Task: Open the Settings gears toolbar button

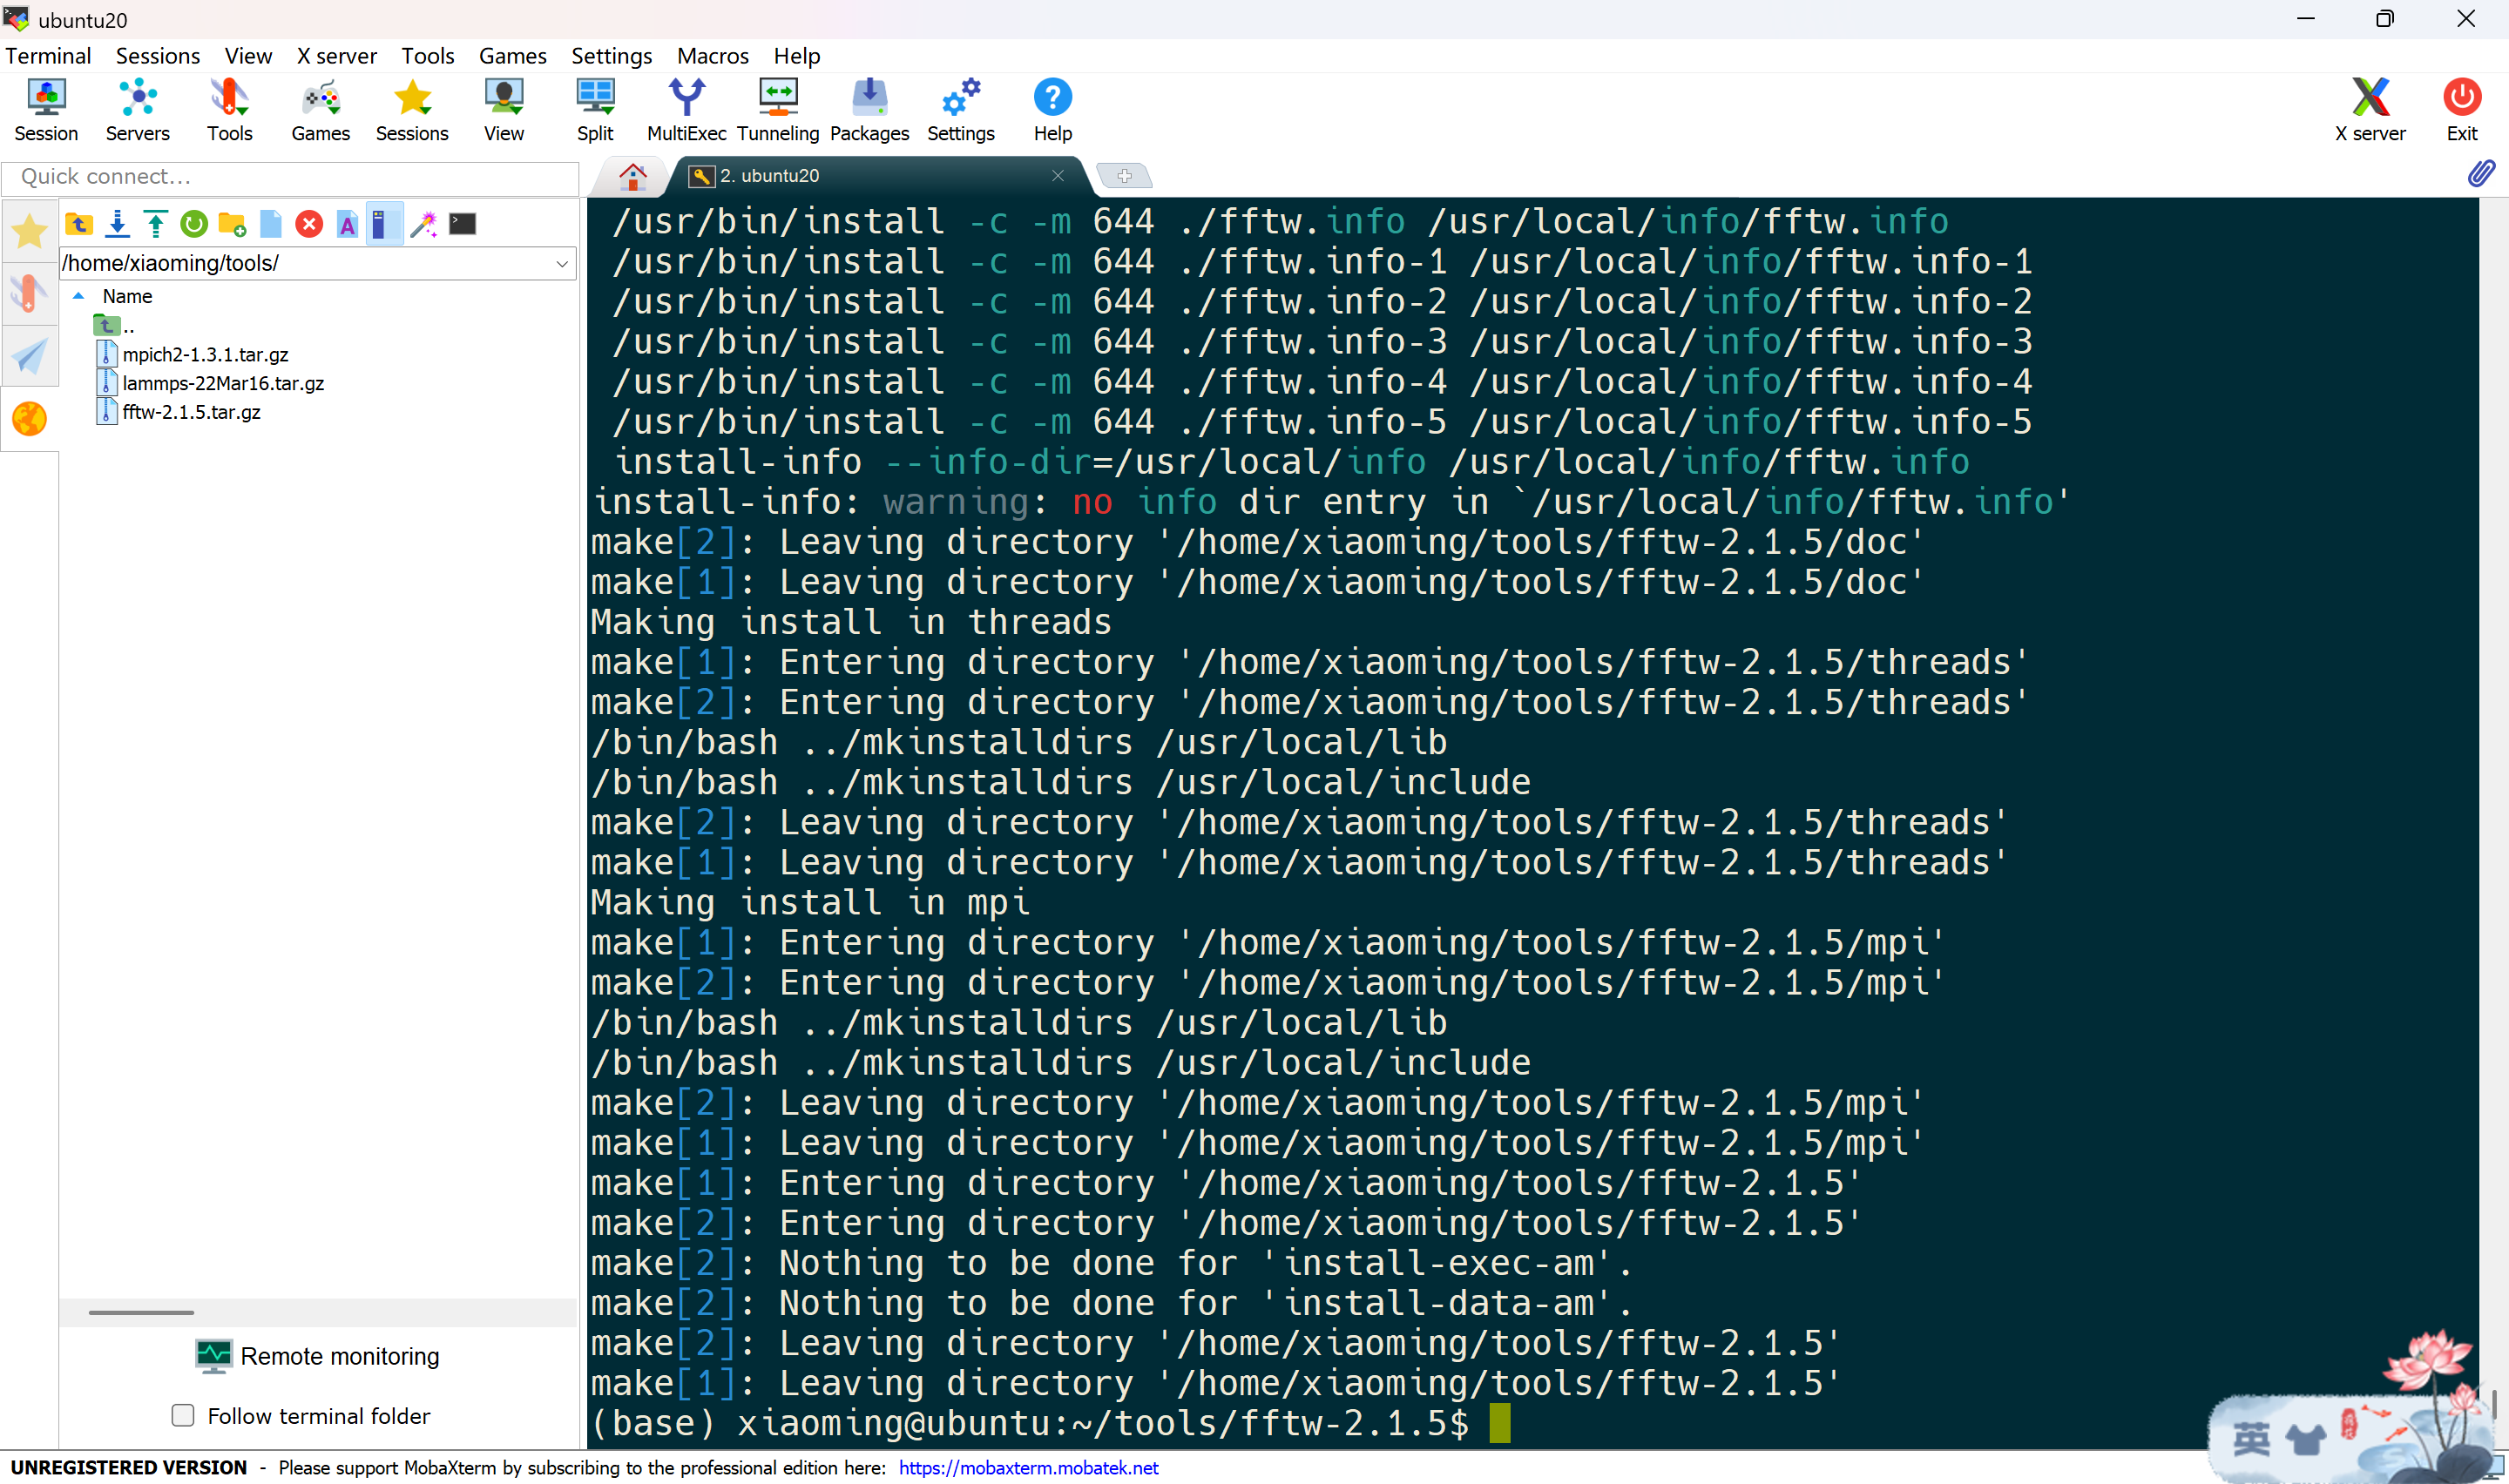Action: [961, 110]
